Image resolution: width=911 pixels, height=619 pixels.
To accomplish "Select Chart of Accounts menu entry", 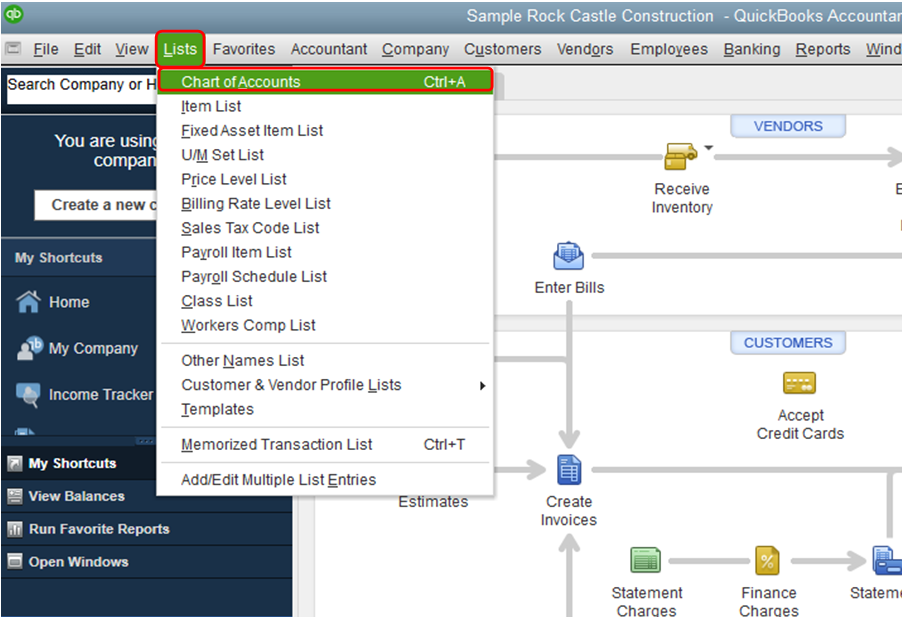I will (x=325, y=81).
